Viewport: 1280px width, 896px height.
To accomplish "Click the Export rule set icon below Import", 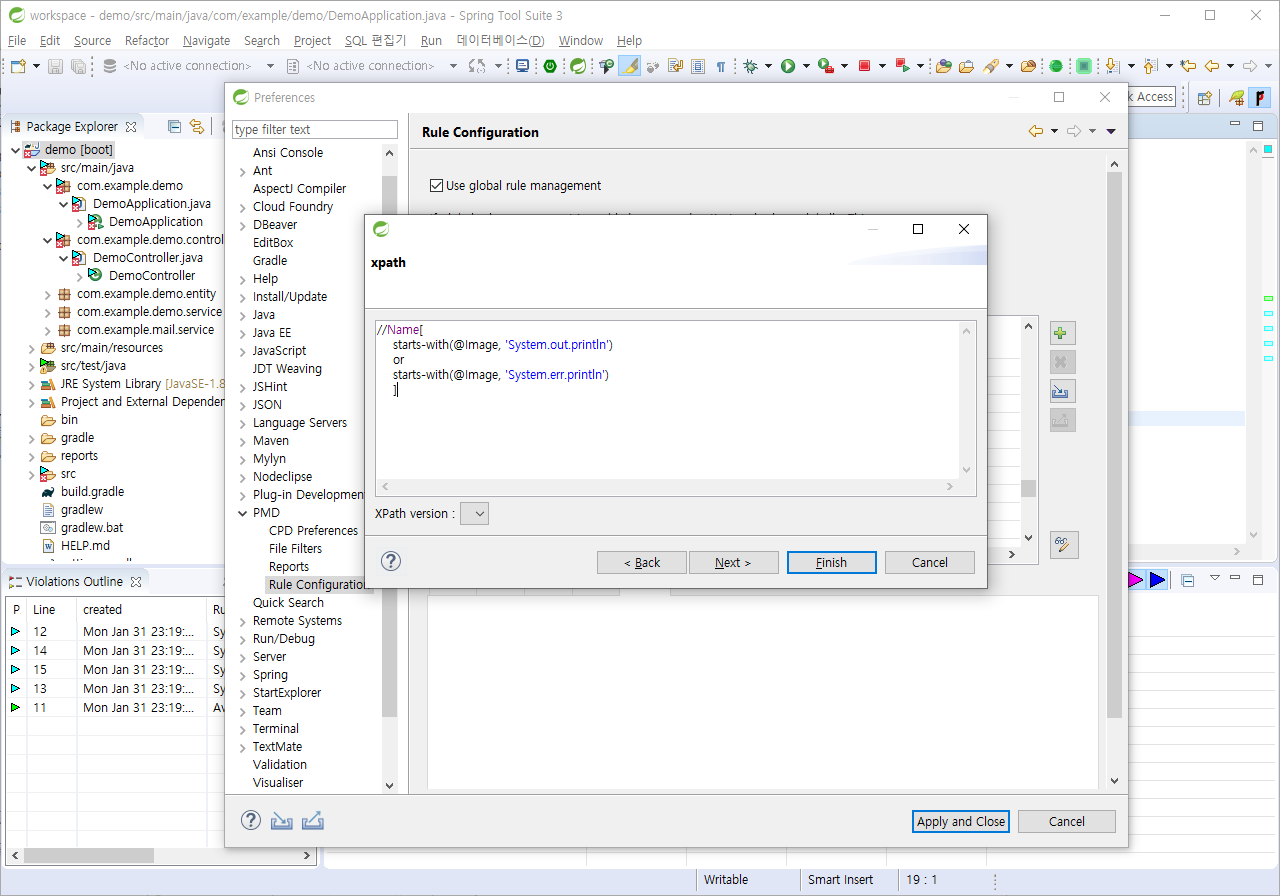I will click(1062, 420).
